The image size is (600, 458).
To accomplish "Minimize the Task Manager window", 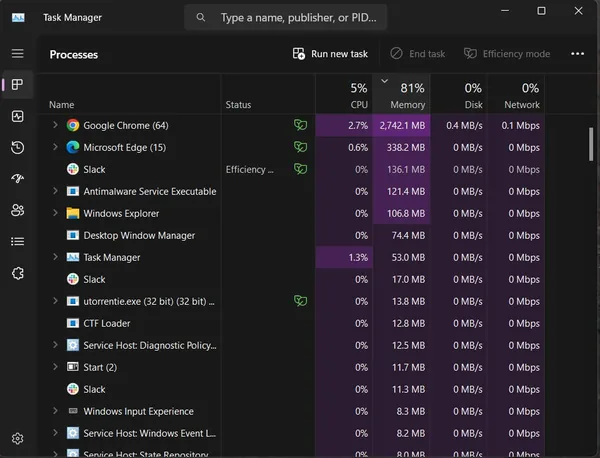I will click(505, 11).
